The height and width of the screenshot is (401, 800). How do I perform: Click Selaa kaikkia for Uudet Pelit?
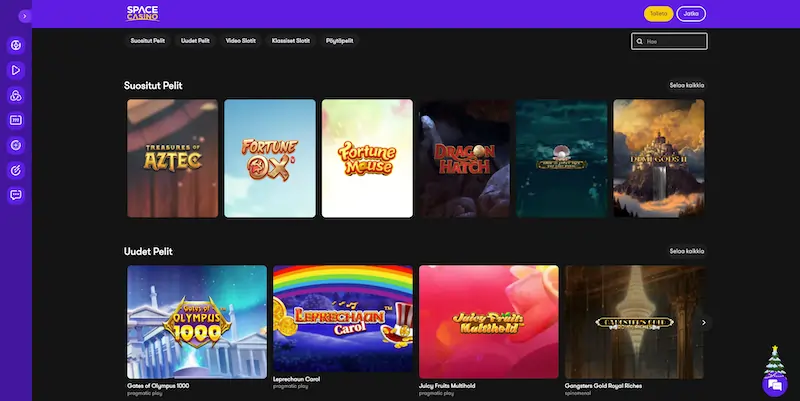687,251
